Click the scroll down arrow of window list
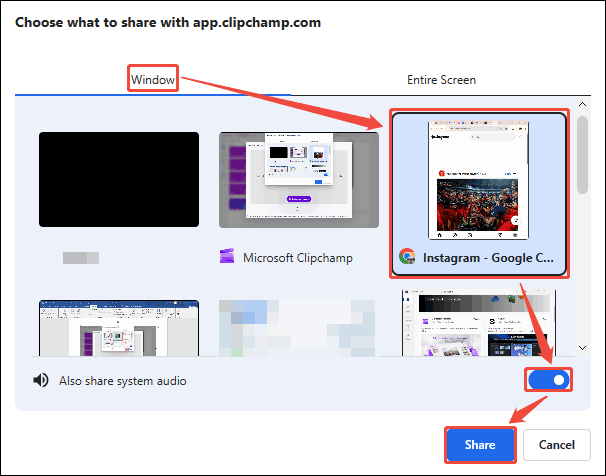The image size is (606, 476). point(582,348)
